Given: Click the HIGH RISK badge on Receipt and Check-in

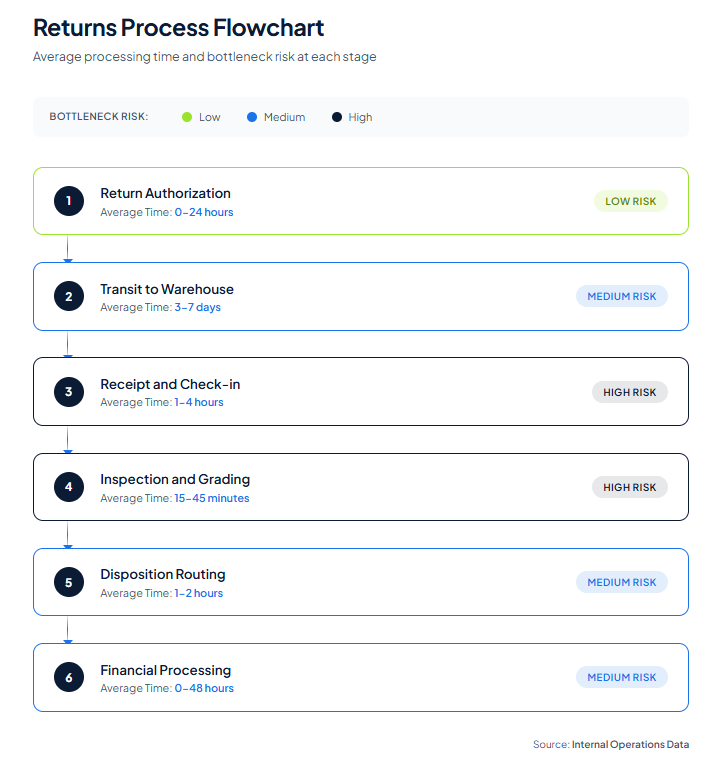Looking at the screenshot, I should [629, 392].
